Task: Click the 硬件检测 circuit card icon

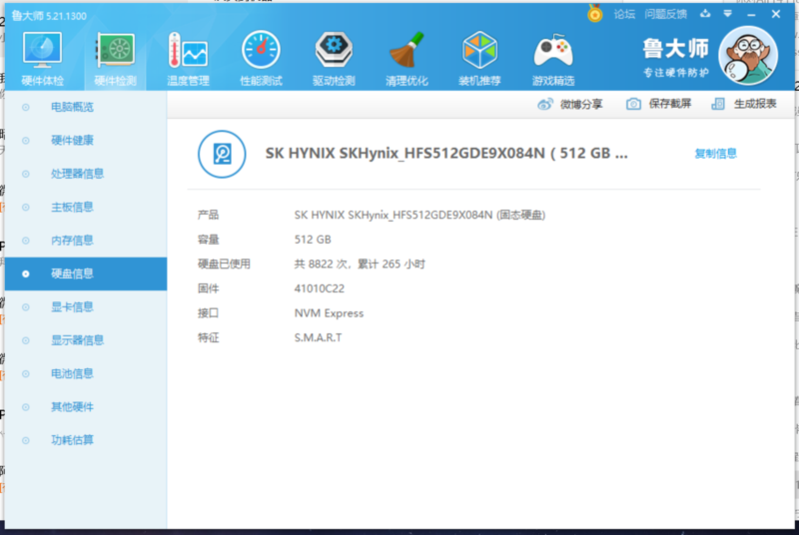Action: 115,56
